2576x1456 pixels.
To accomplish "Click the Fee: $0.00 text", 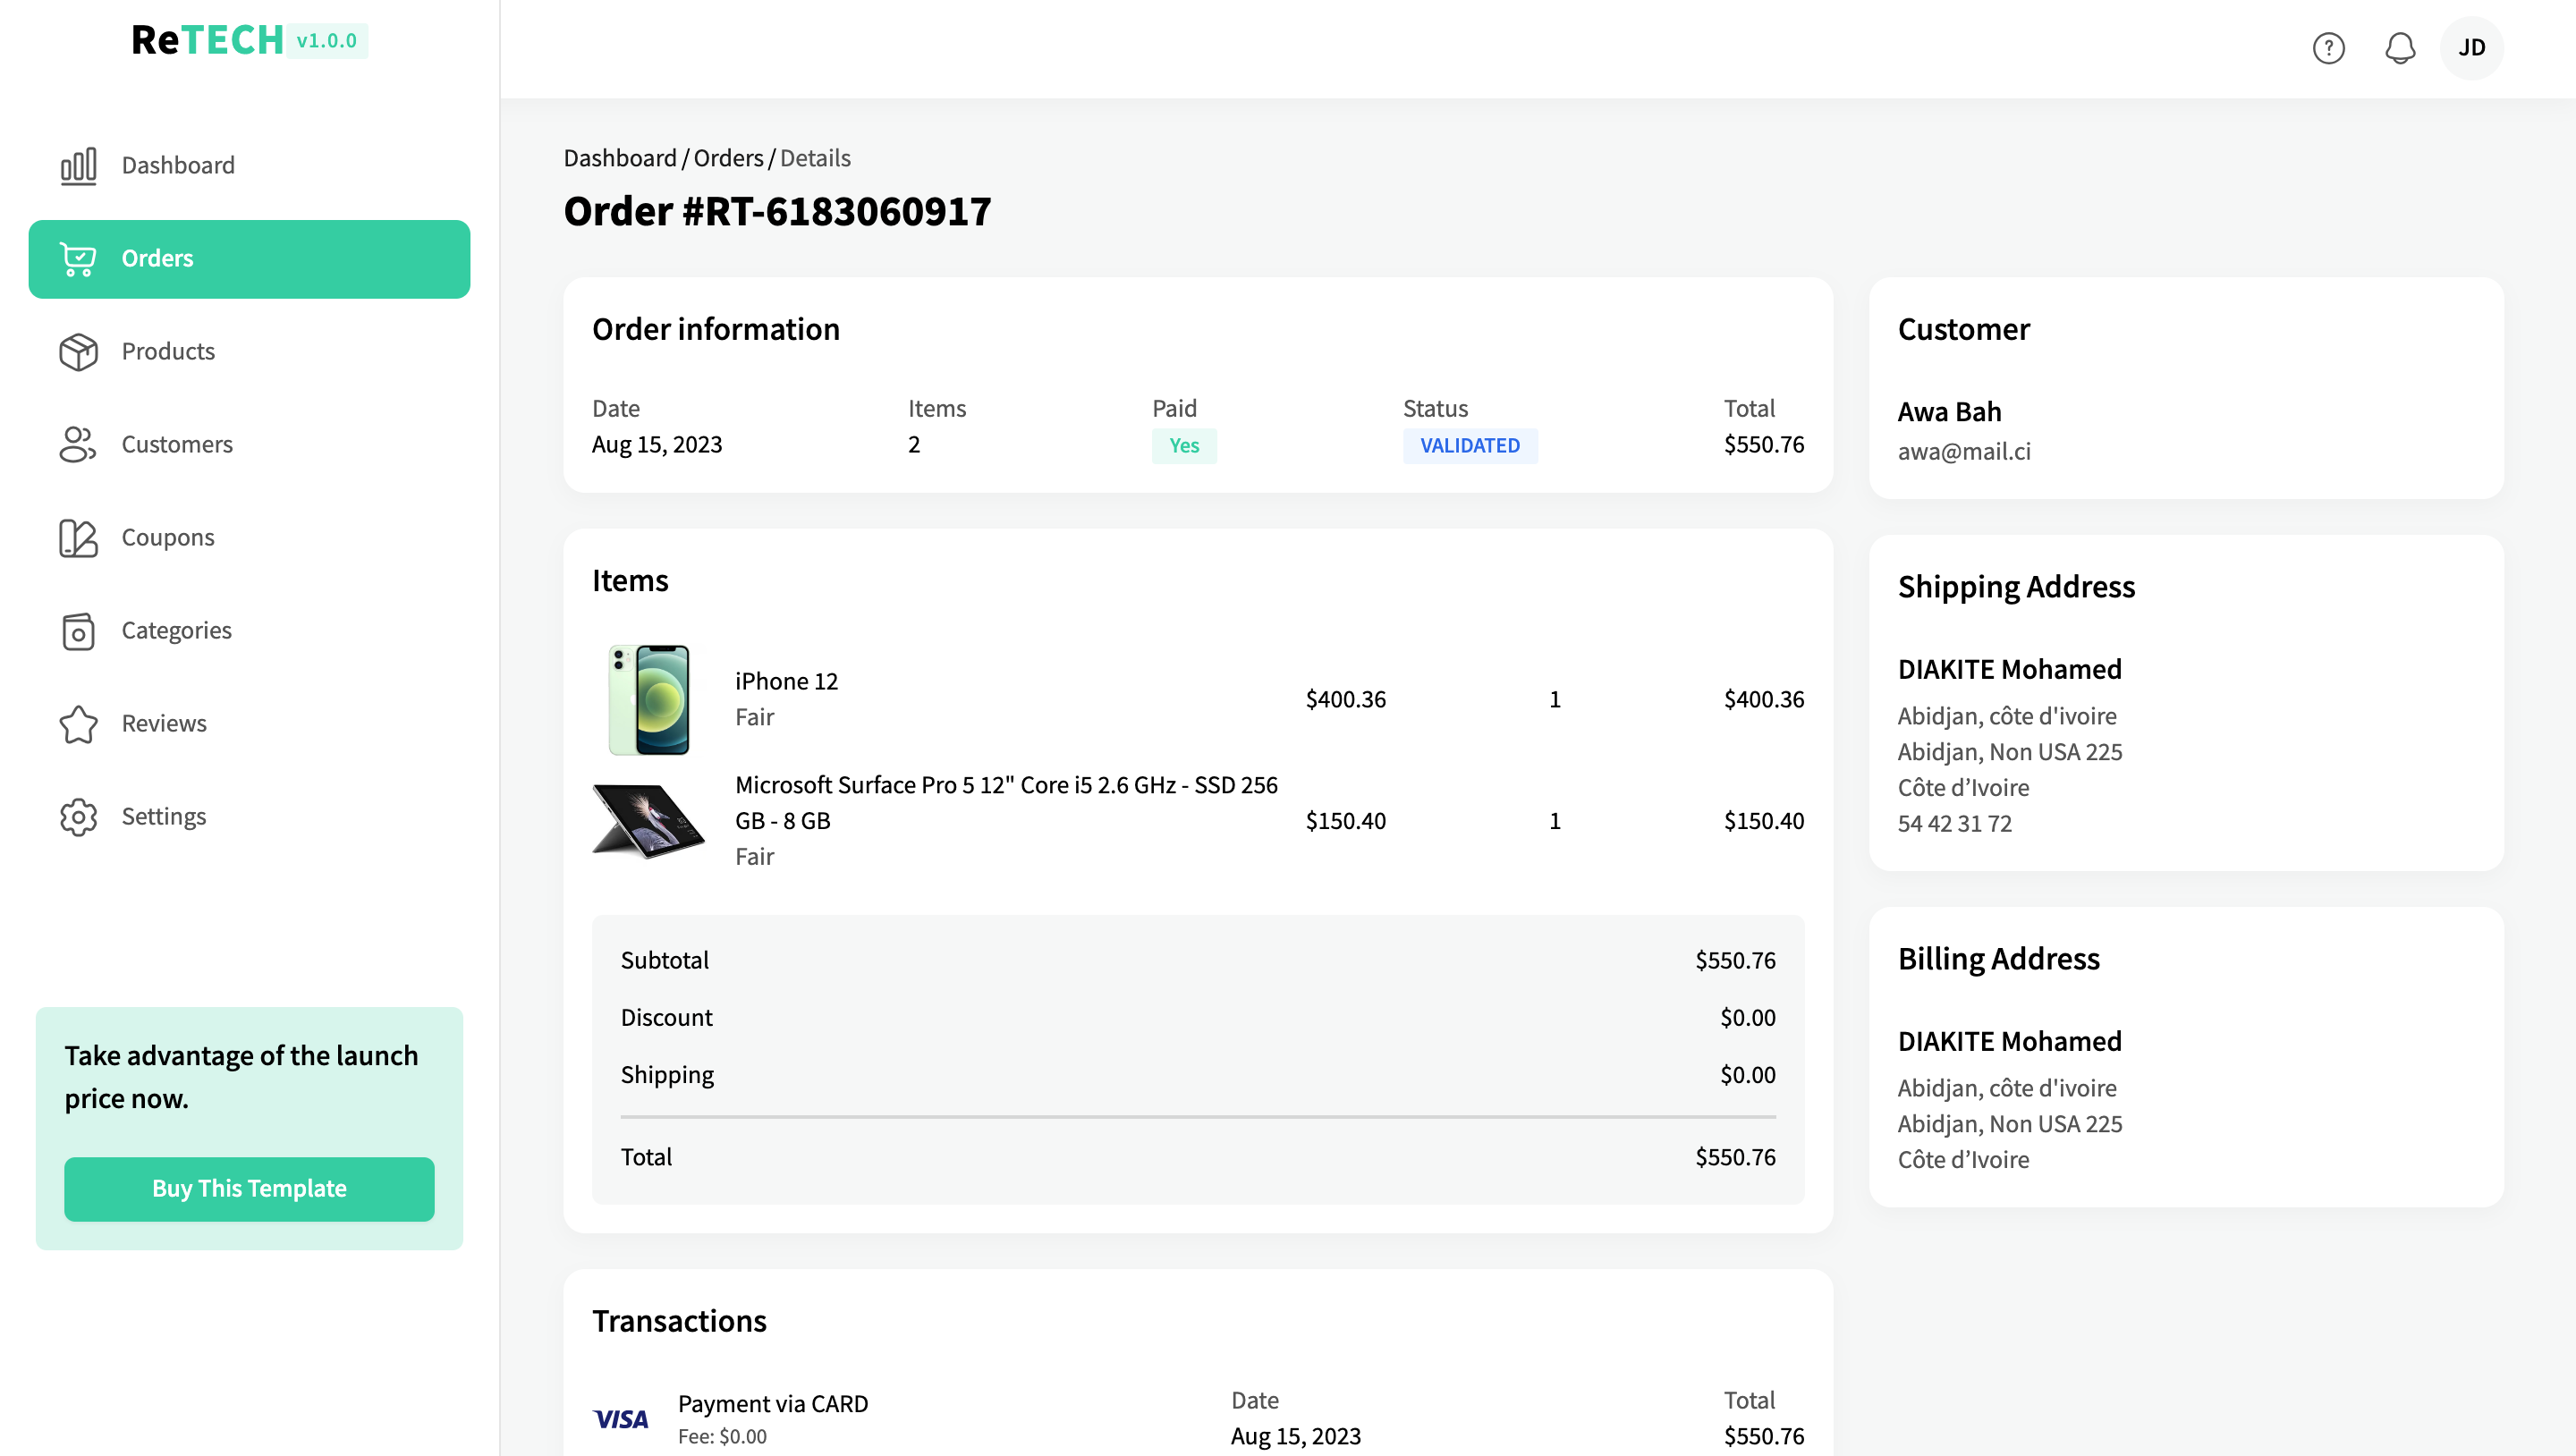I will coord(722,1437).
